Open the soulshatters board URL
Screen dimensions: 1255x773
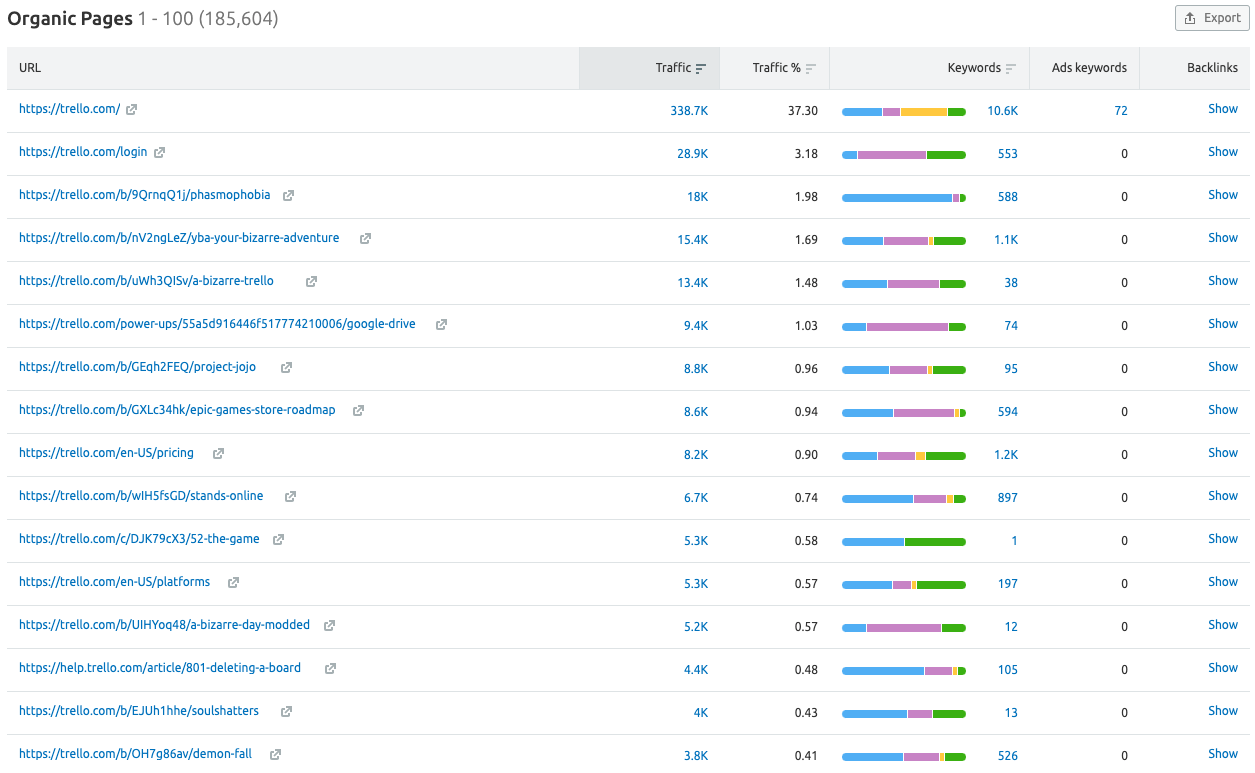pyautogui.click(x=139, y=711)
